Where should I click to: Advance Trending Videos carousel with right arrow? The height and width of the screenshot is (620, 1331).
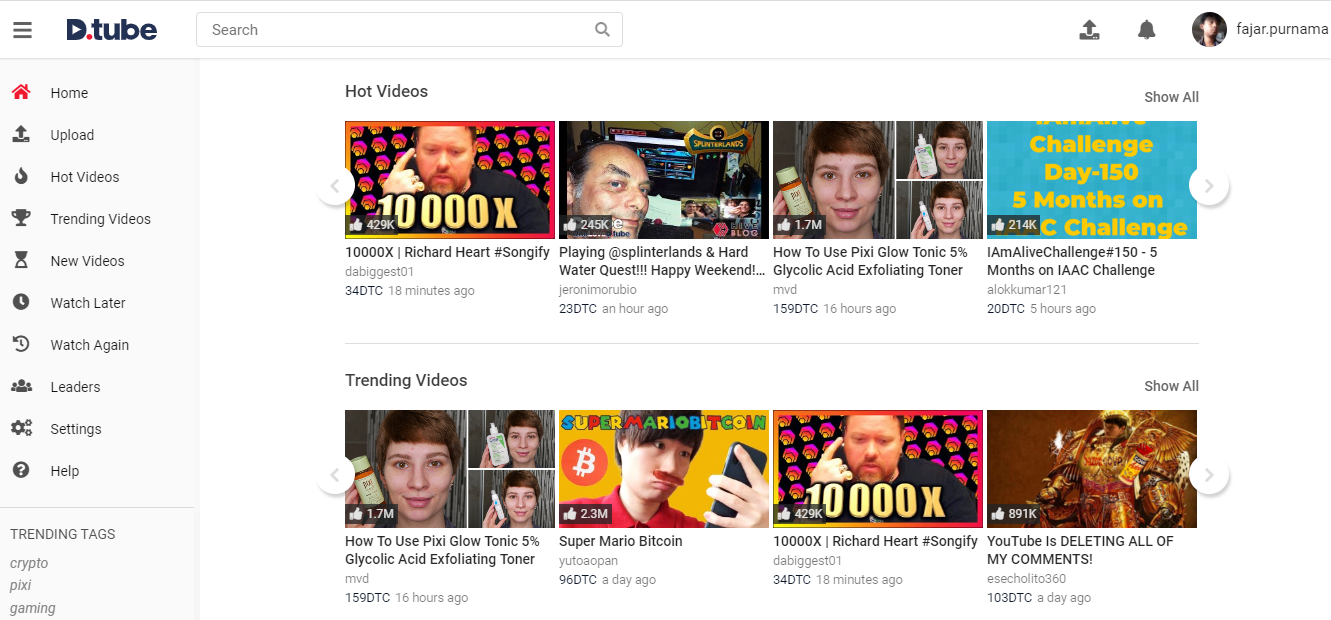[x=1209, y=474]
